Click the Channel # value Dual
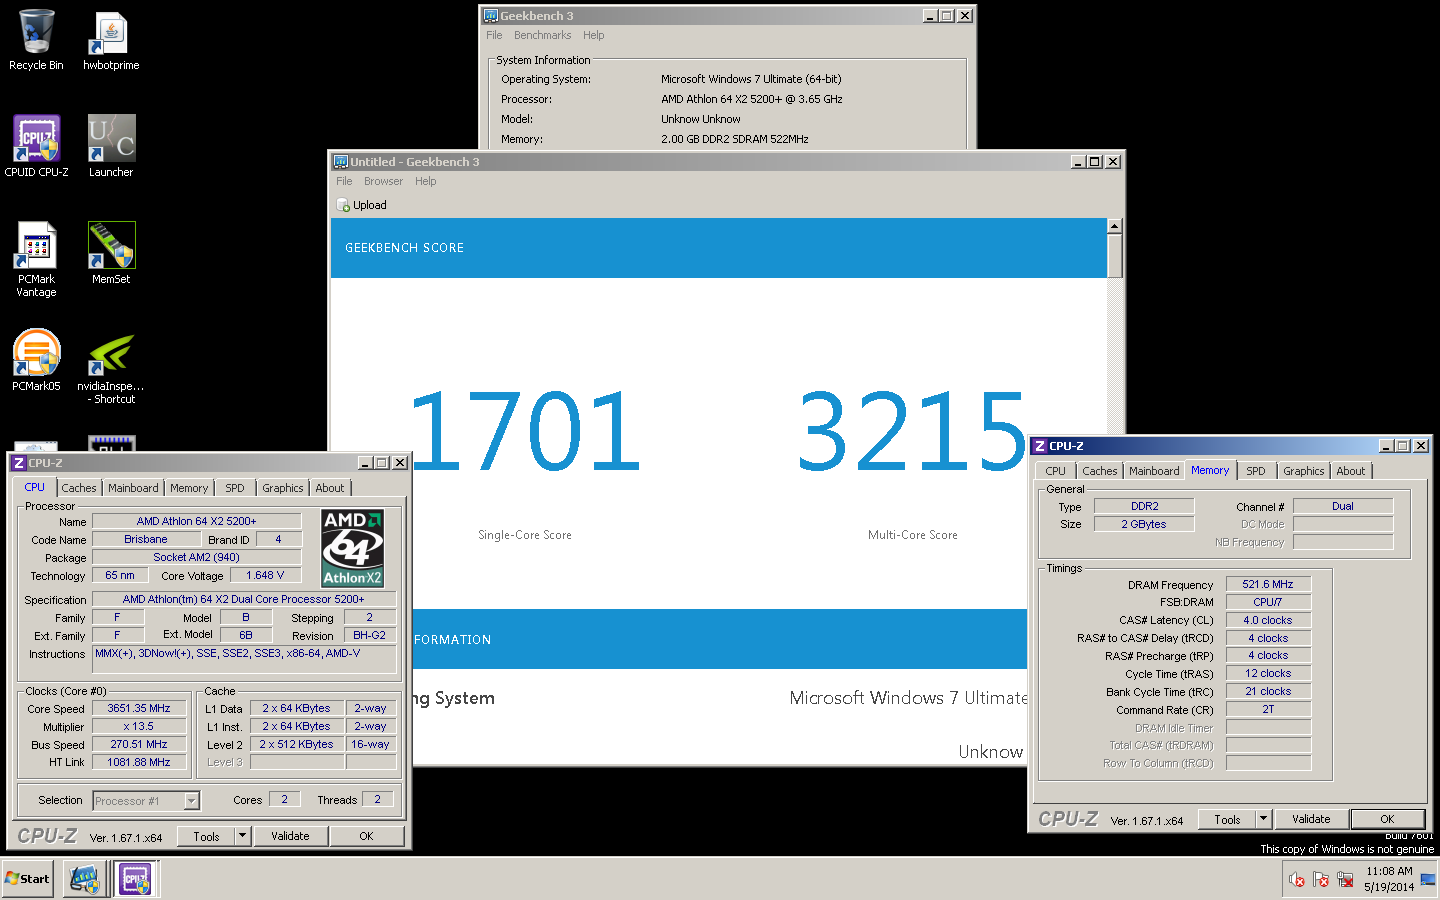The width and height of the screenshot is (1440, 900). 1343,506
